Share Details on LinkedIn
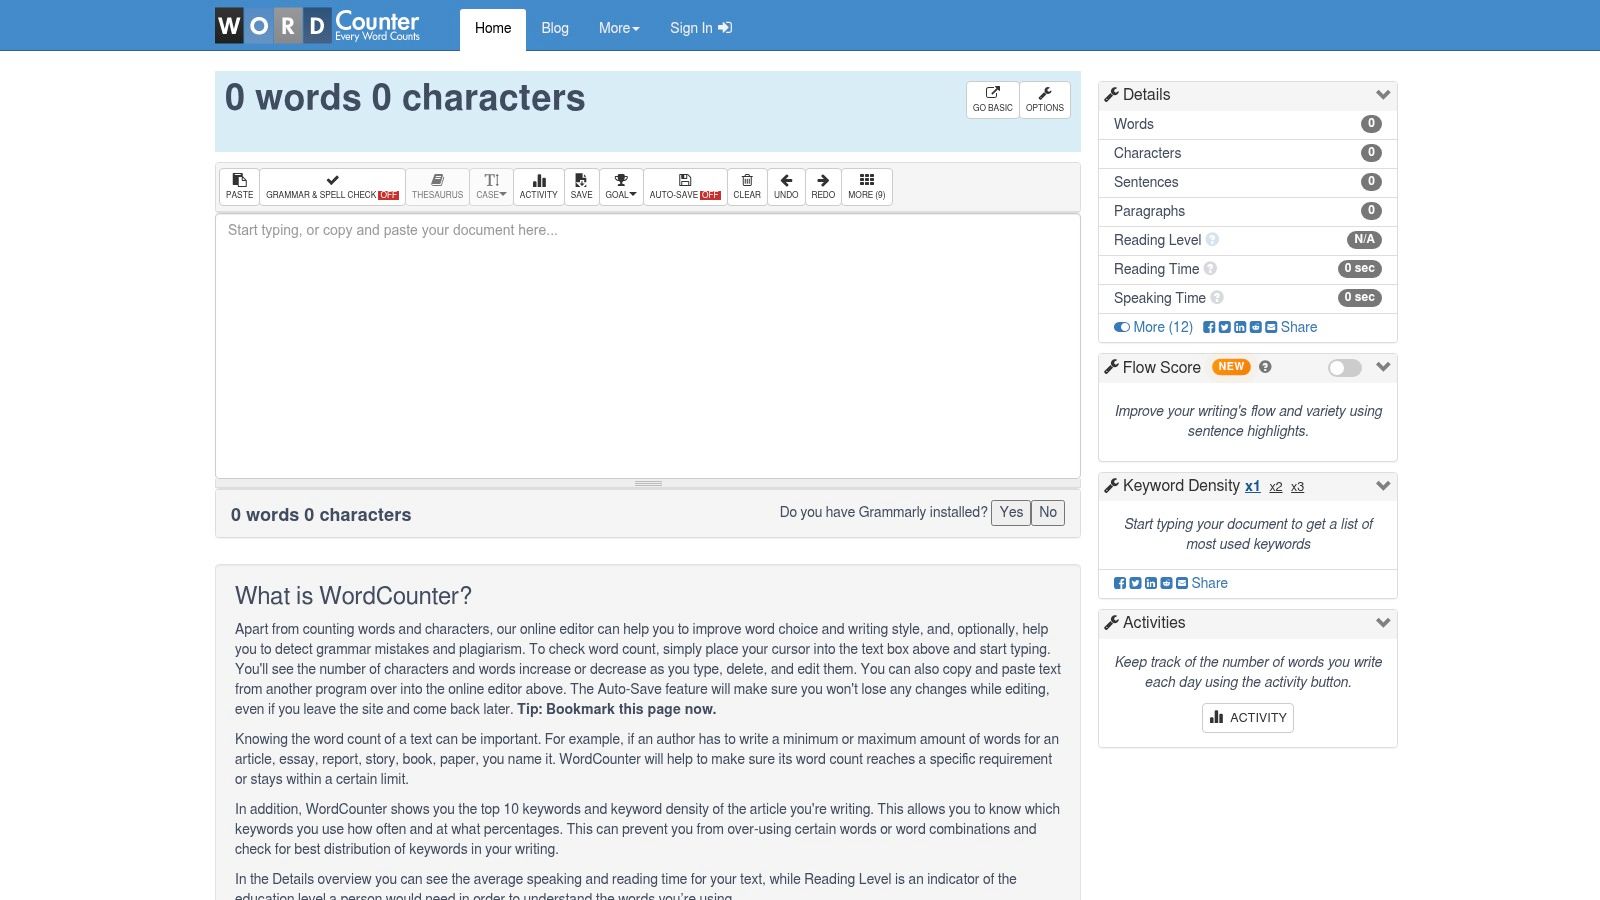The height and width of the screenshot is (900, 1600). [1240, 327]
